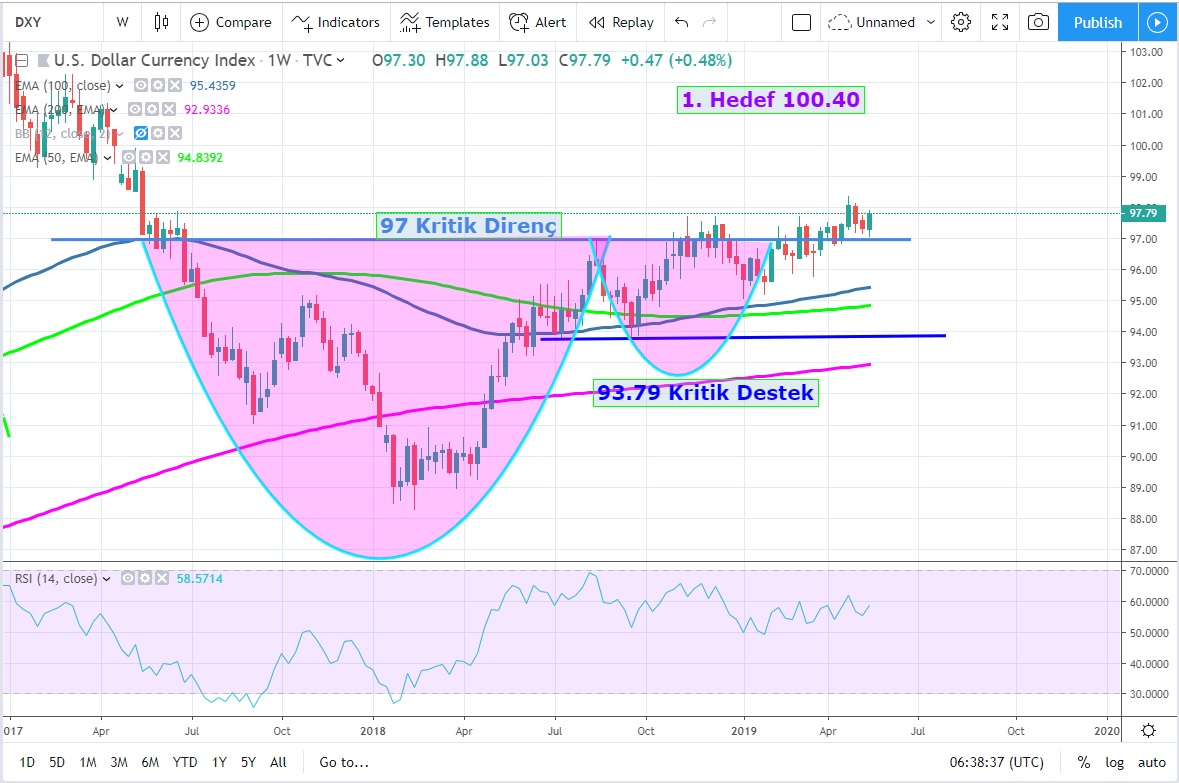The height and width of the screenshot is (783, 1179).
Task: Select the 1D time range
Action: 27,762
